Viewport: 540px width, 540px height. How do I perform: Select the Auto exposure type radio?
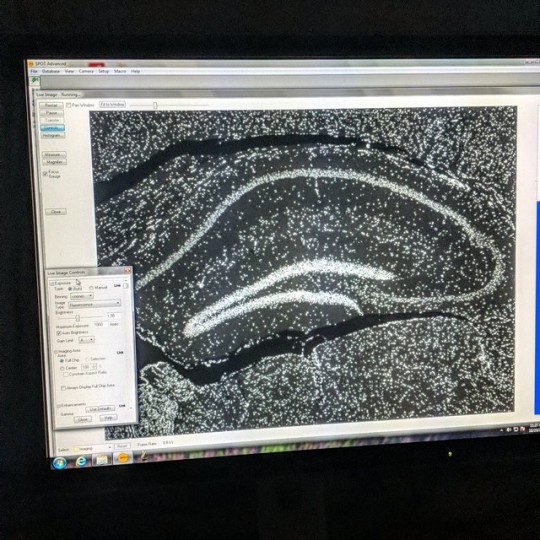70,288
